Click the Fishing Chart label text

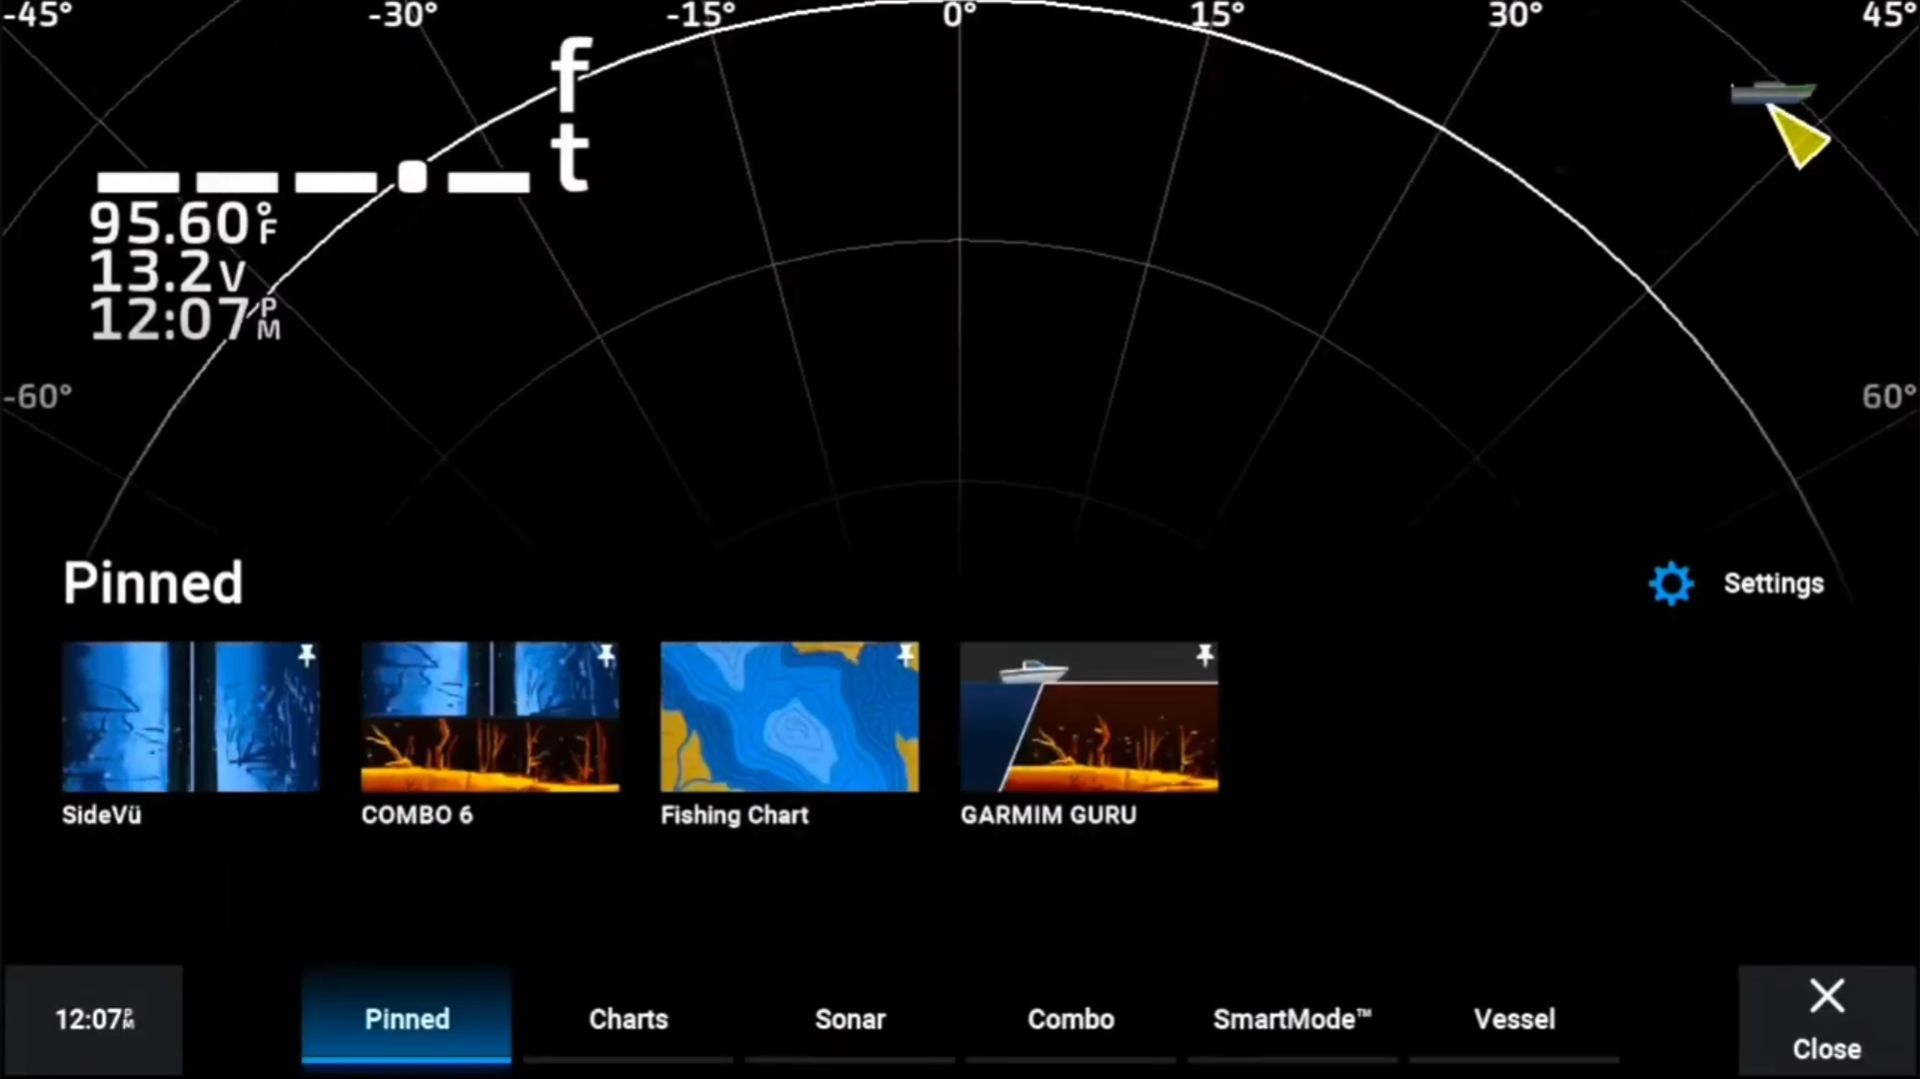pyautogui.click(x=735, y=815)
